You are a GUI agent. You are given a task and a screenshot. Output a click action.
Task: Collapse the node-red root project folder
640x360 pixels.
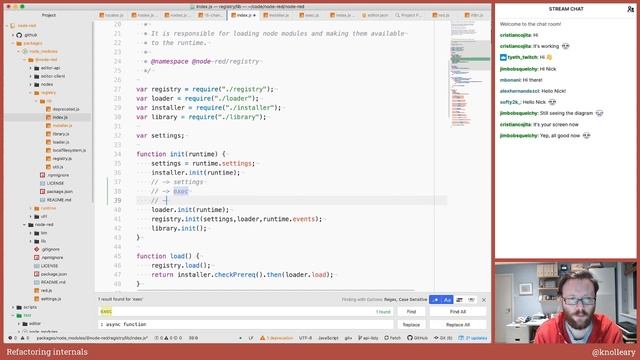[x=7, y=26]
